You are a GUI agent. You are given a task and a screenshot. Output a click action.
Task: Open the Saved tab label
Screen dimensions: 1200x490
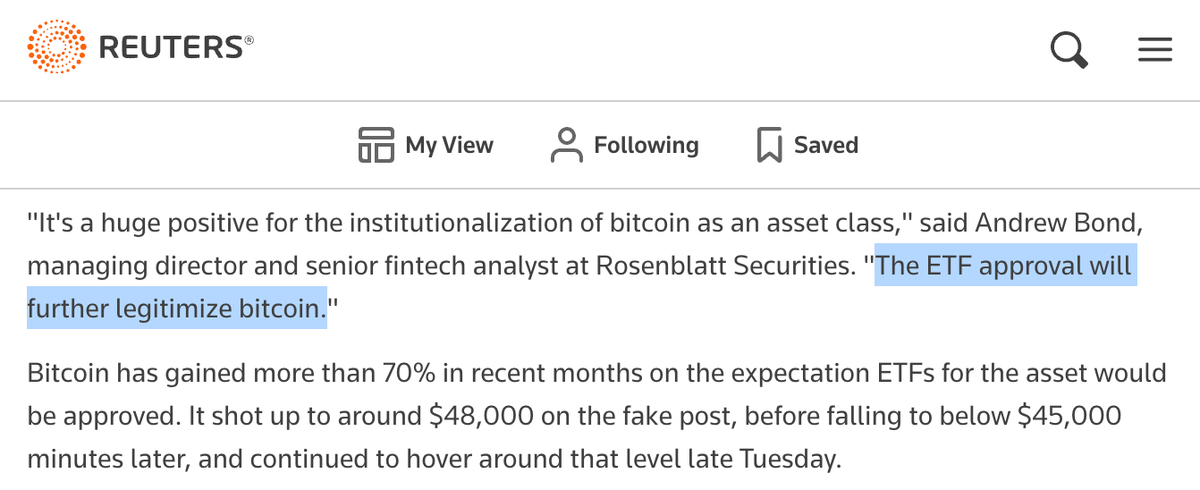tap(826, 145)
